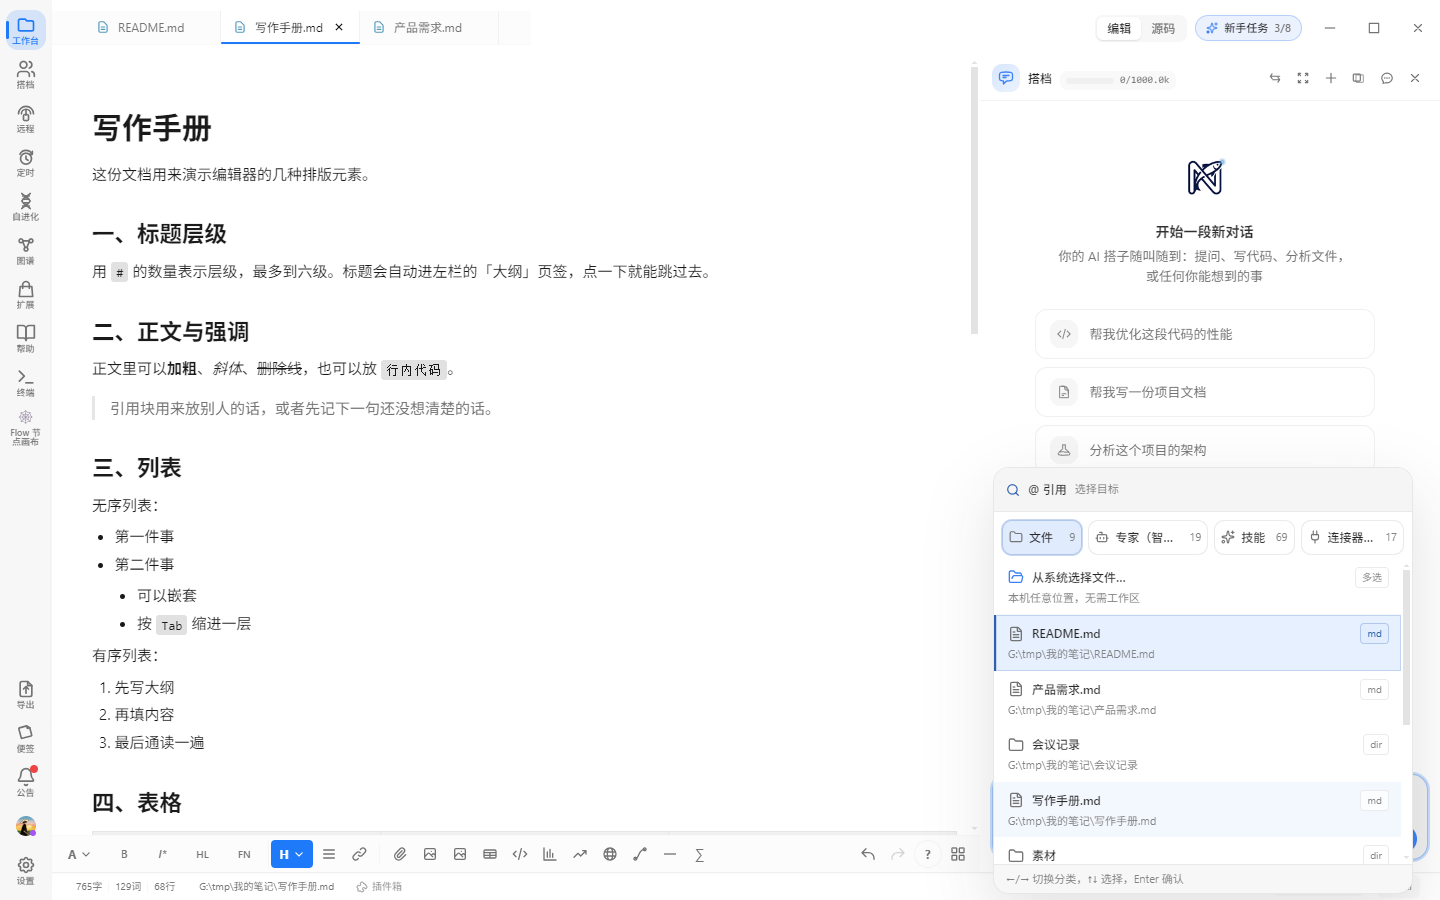The width and height of the screenshot is (1440, 900).
Task: Expand the chat panel with the fullscreen icon
Action: 1303,78
